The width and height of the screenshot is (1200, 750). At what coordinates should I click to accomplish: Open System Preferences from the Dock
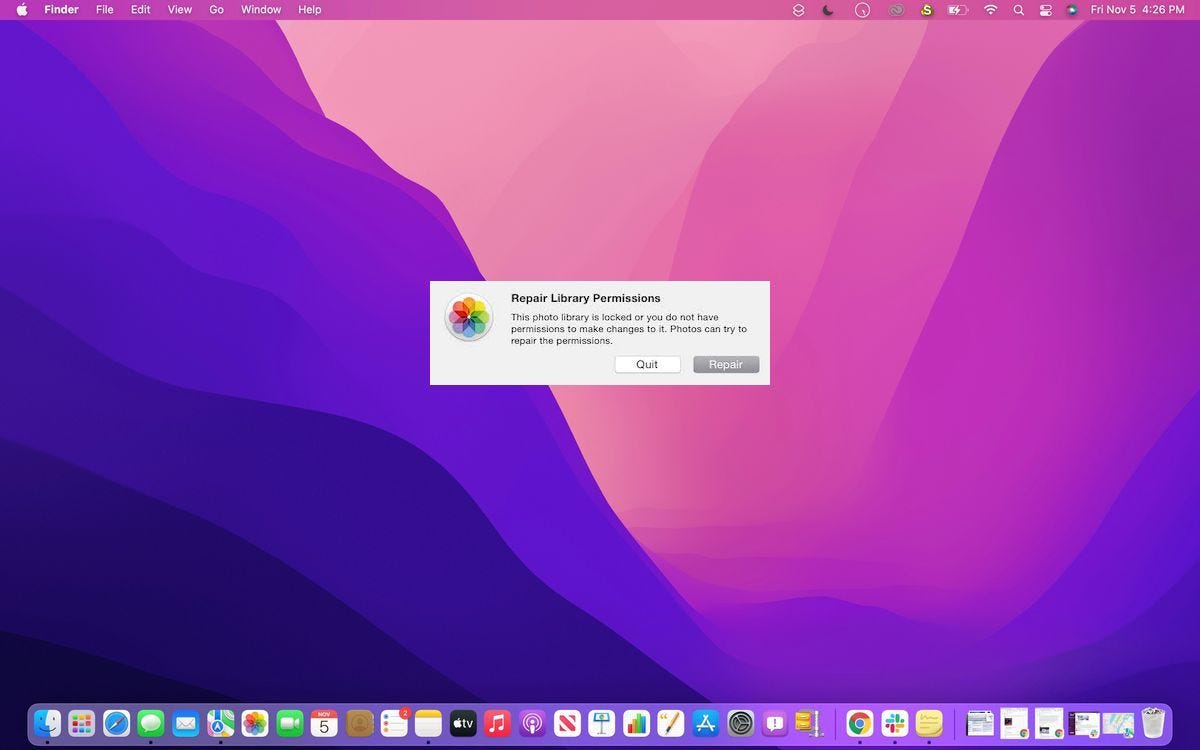[741, 723]
